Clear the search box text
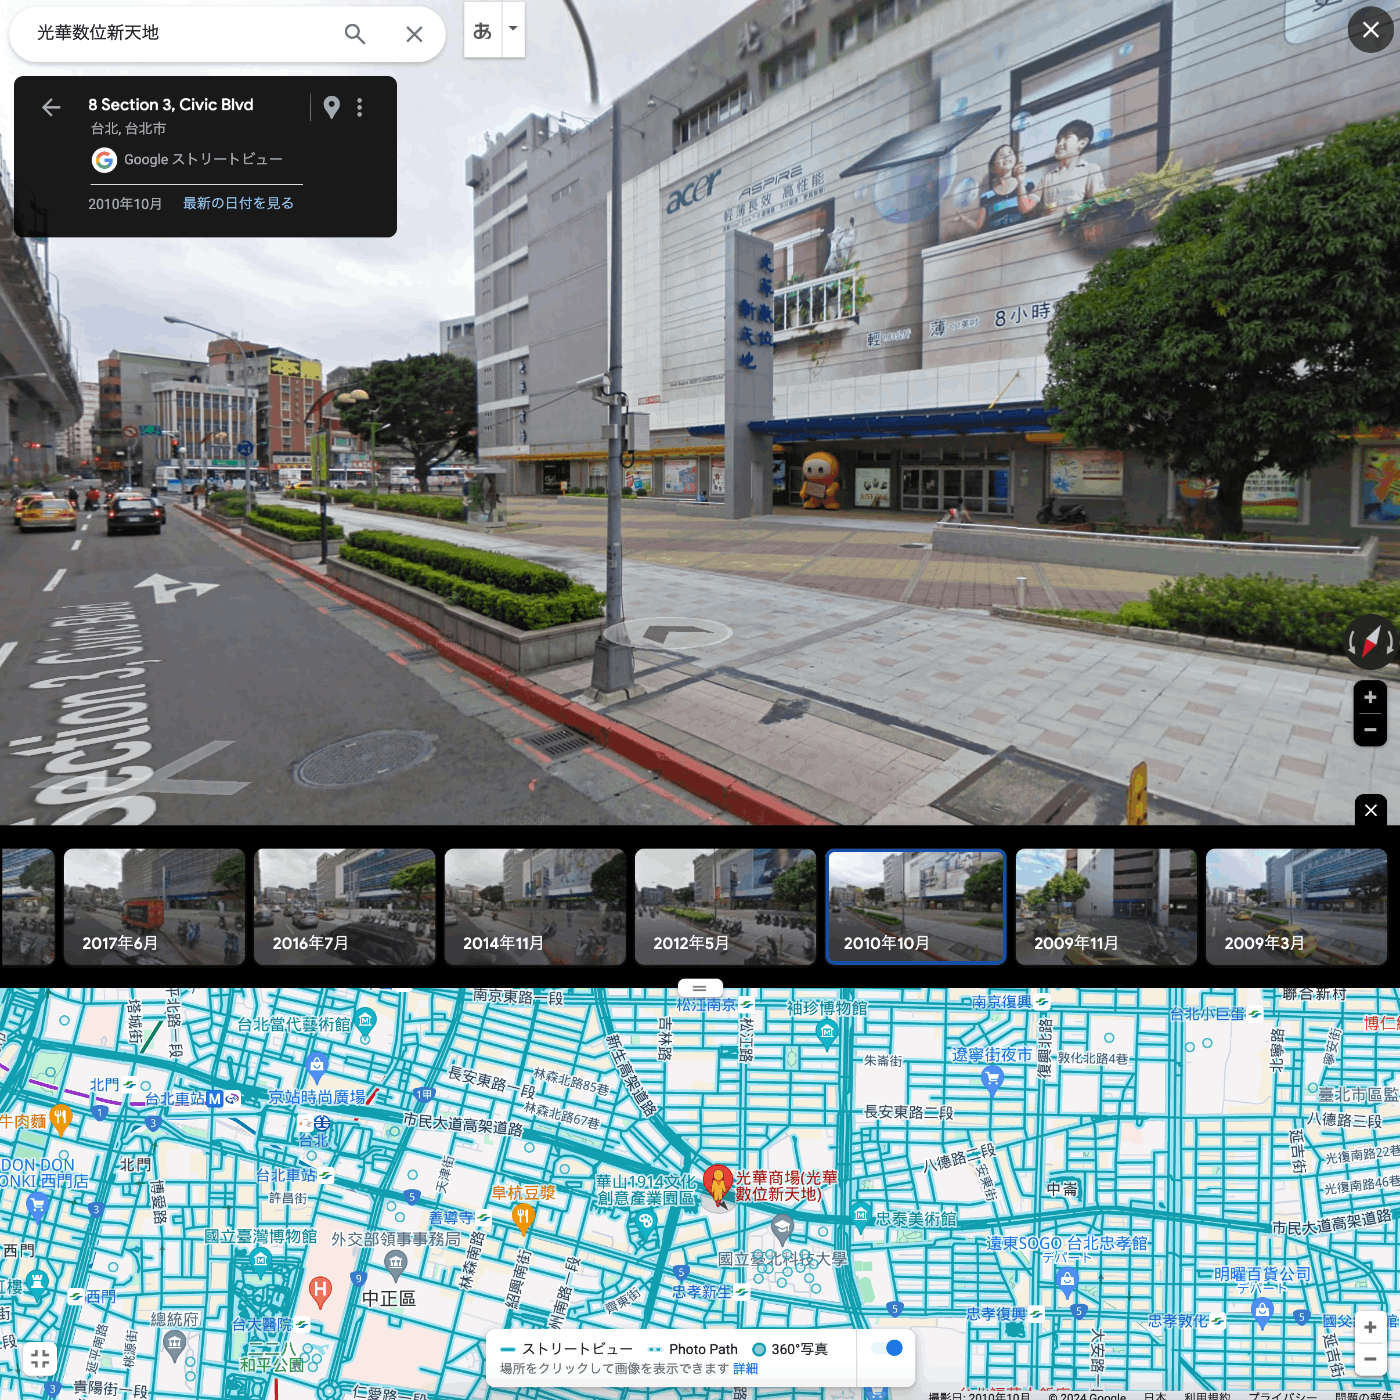Viewport: 1400px width, 1400px height. (x=414, y=34)
